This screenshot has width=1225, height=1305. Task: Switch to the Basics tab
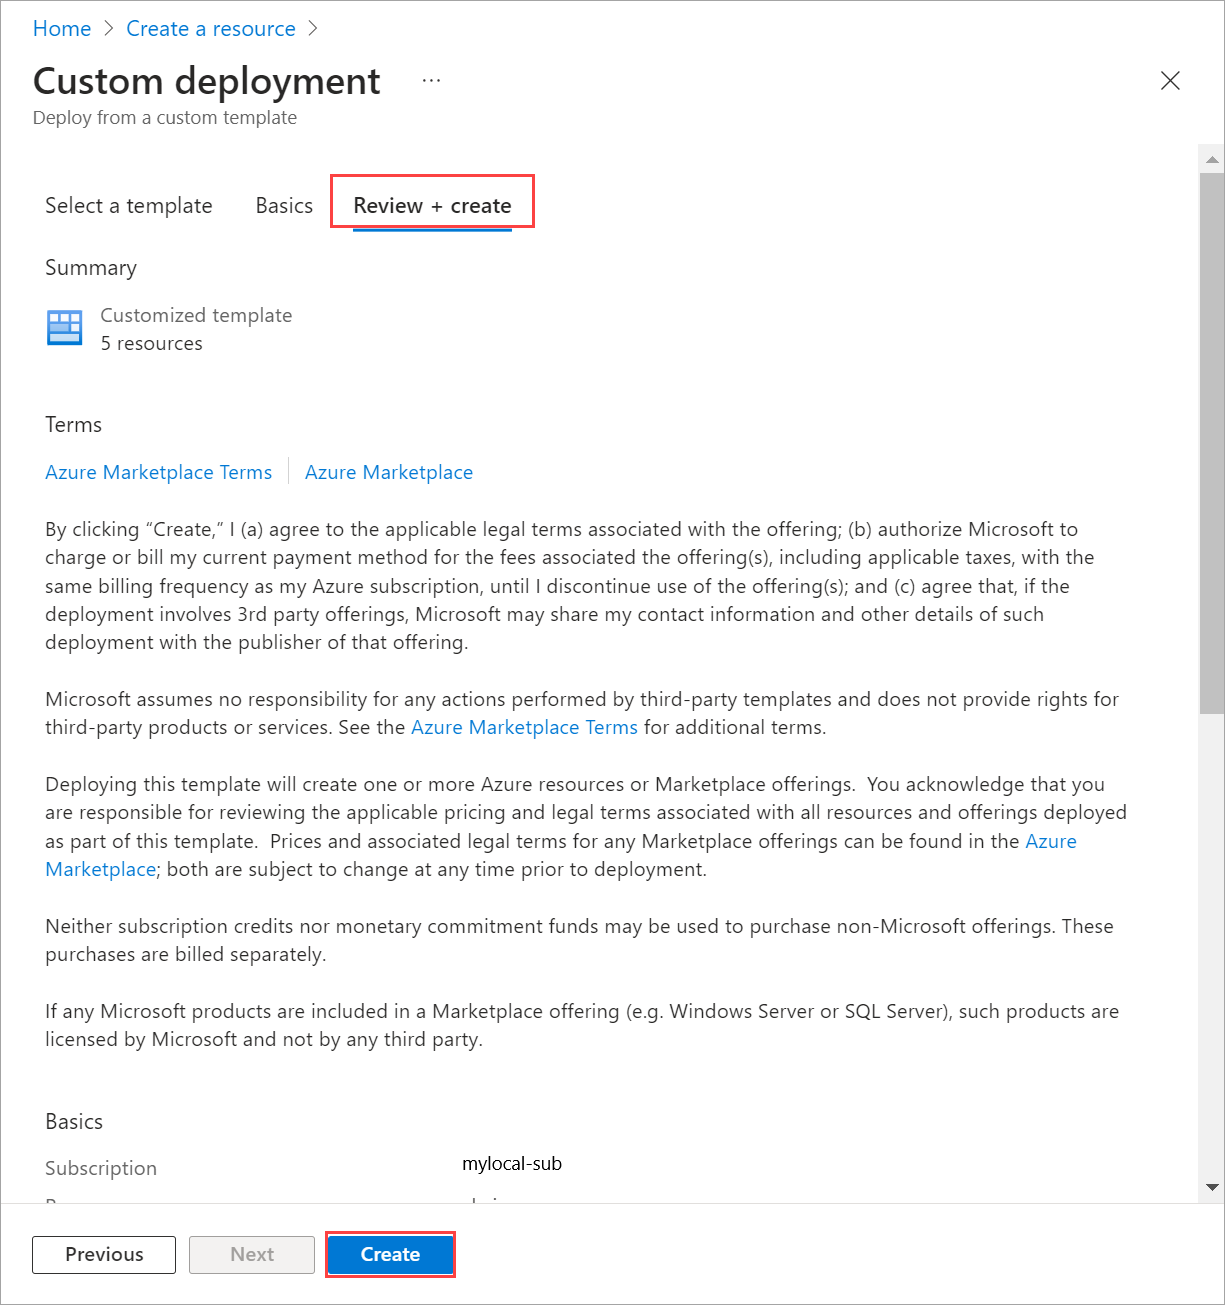tap(283, 205)
